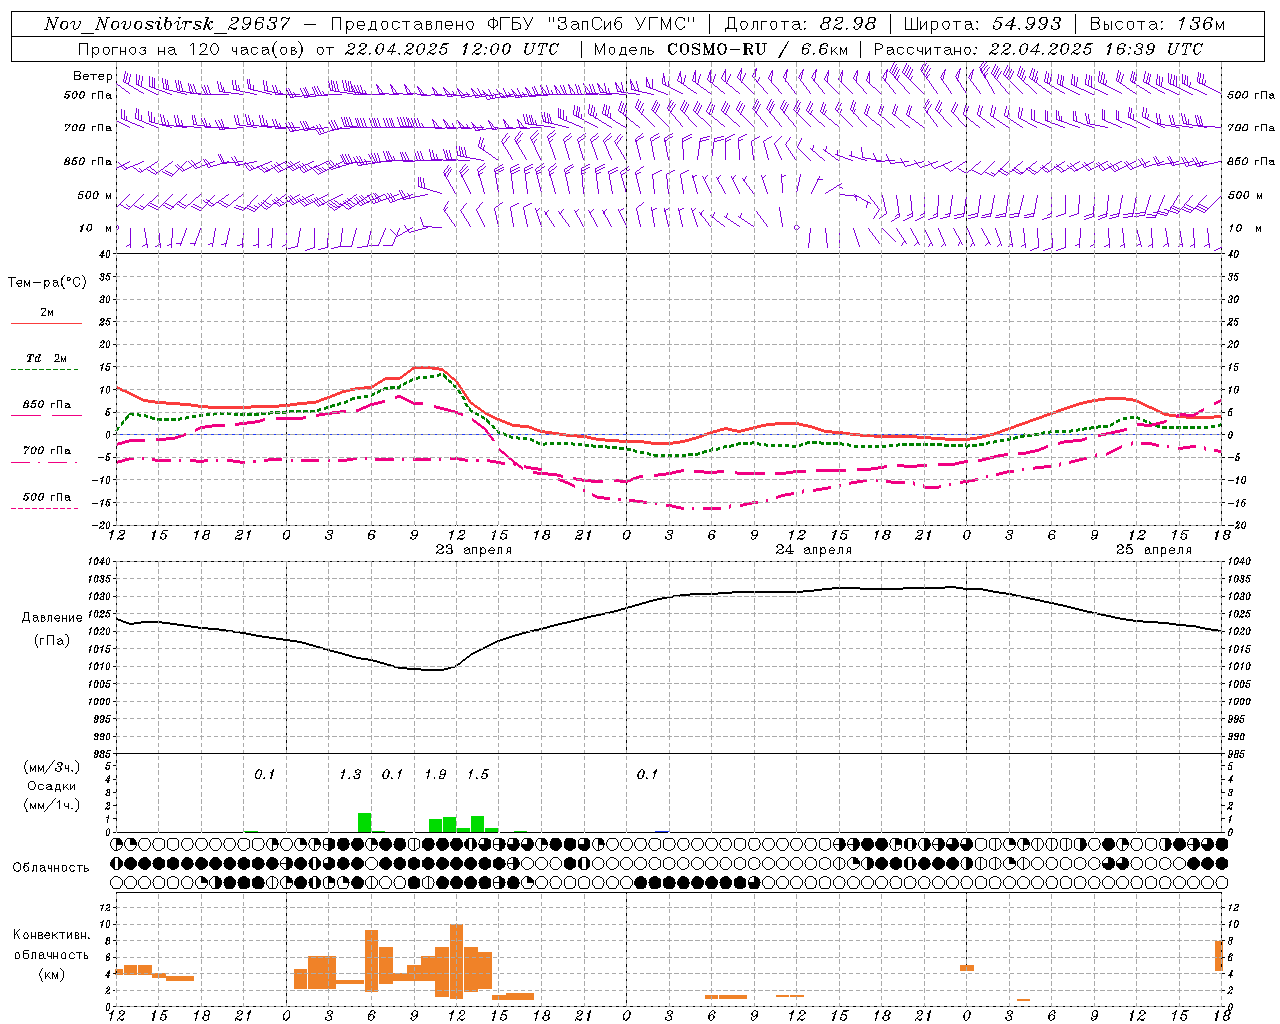Click the 'Высота: 136м' header entry
The height and width of the screenshot is (1024, 1280).
(1158, 24)
